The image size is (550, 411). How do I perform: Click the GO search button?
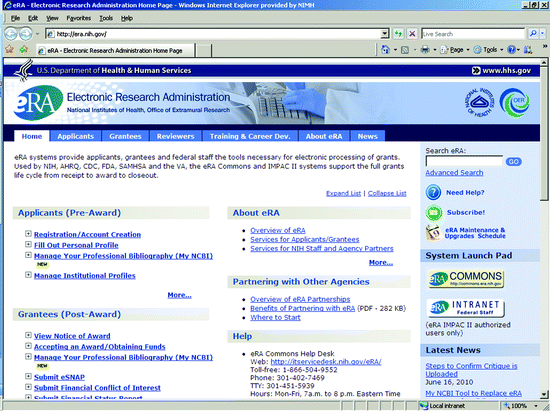click(x=514, y=162)
